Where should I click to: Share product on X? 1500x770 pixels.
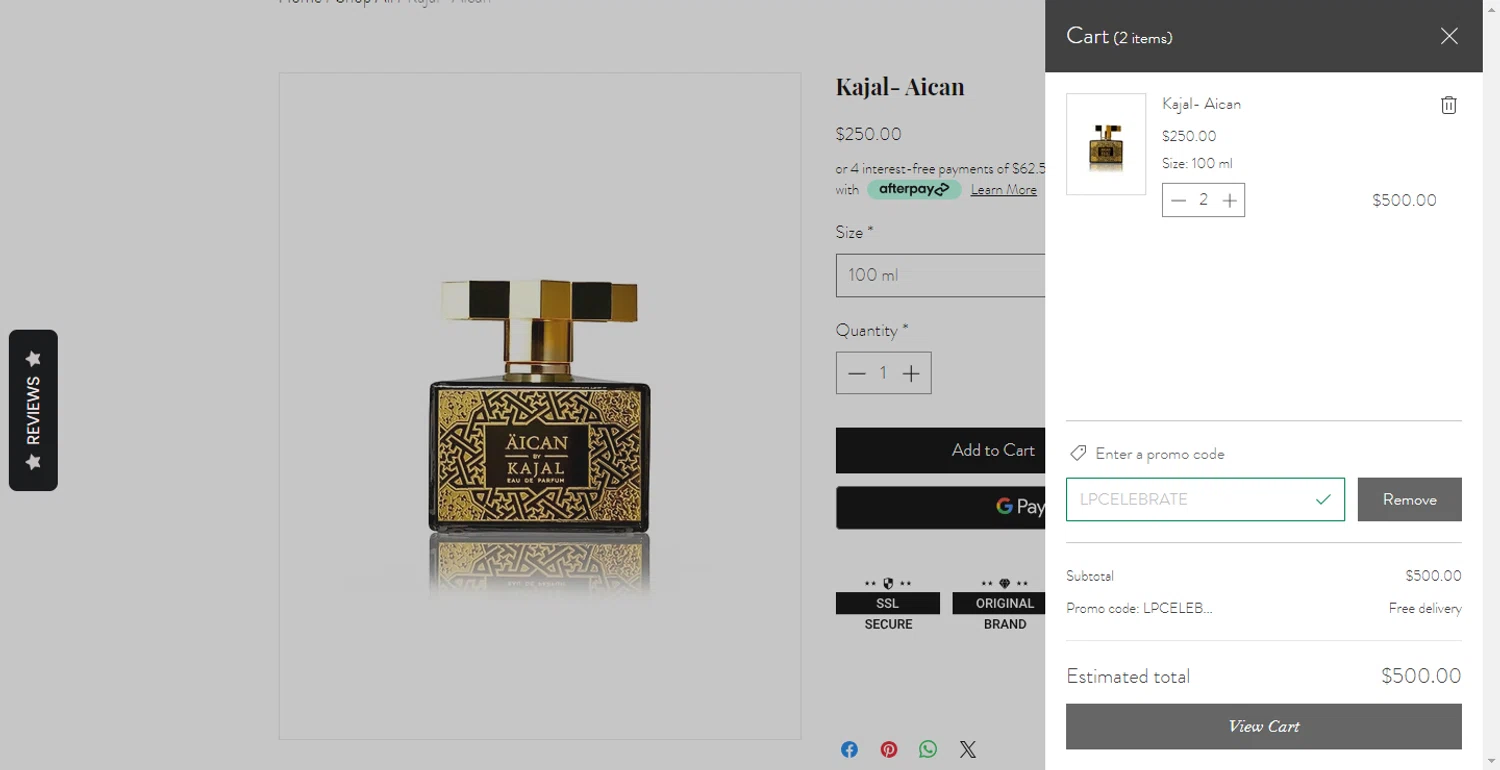[967, 750]
